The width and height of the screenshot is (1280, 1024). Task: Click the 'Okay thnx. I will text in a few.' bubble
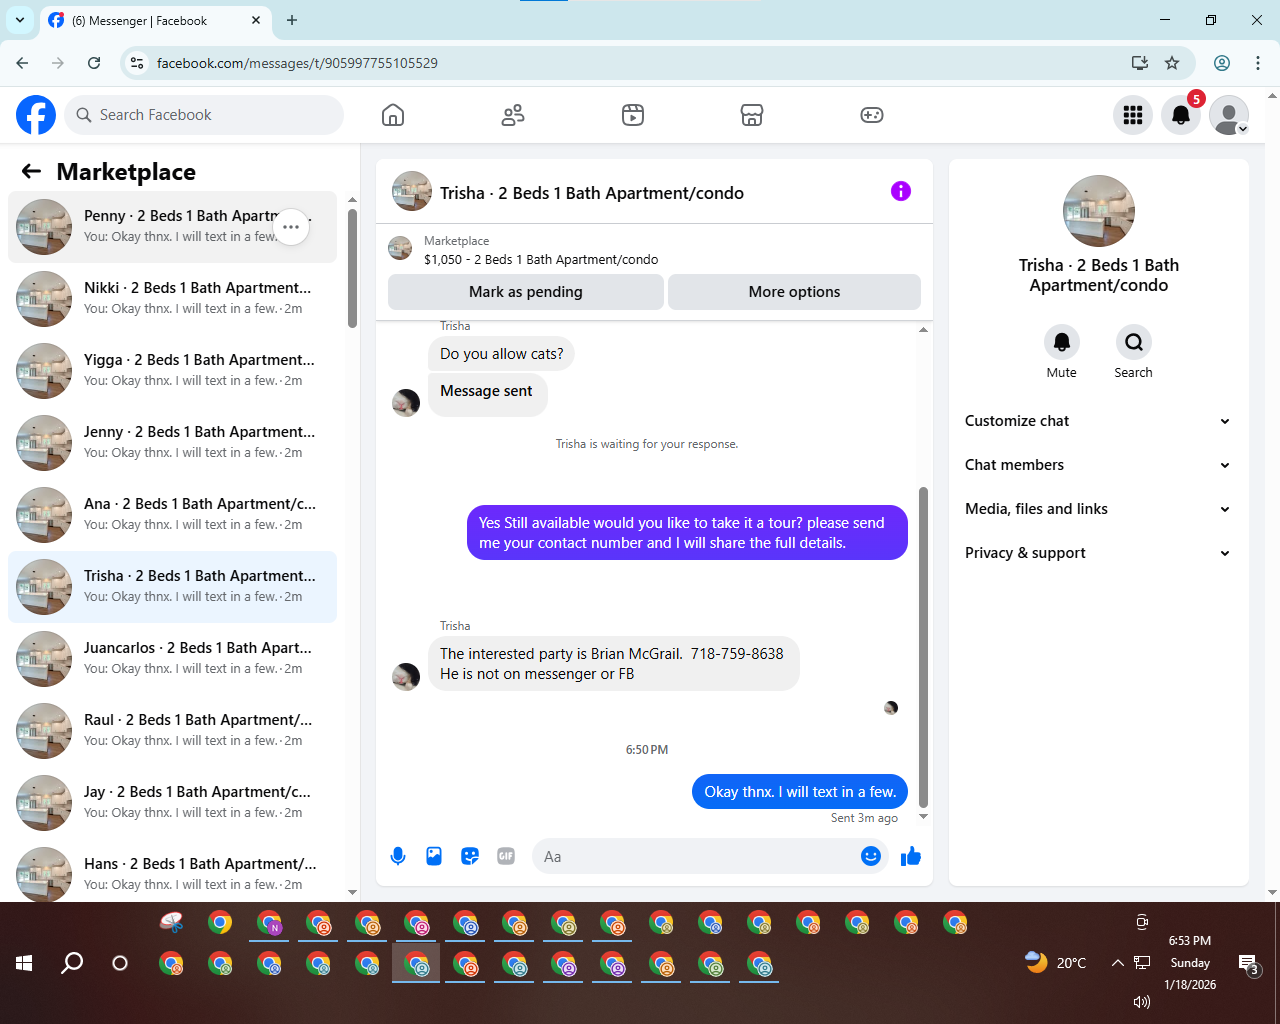click(x=800, y=791)
